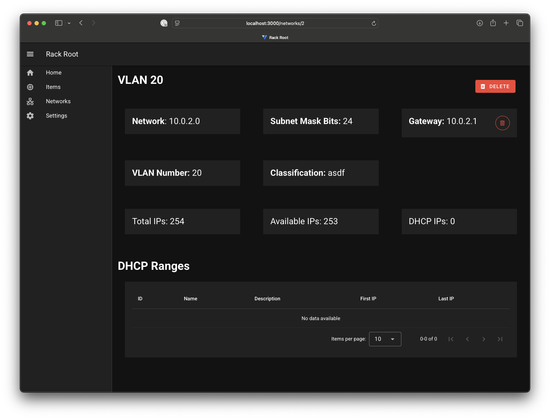550x419 pixels.
Task: Navigate to Settings in sidebar
Action: 56,116
